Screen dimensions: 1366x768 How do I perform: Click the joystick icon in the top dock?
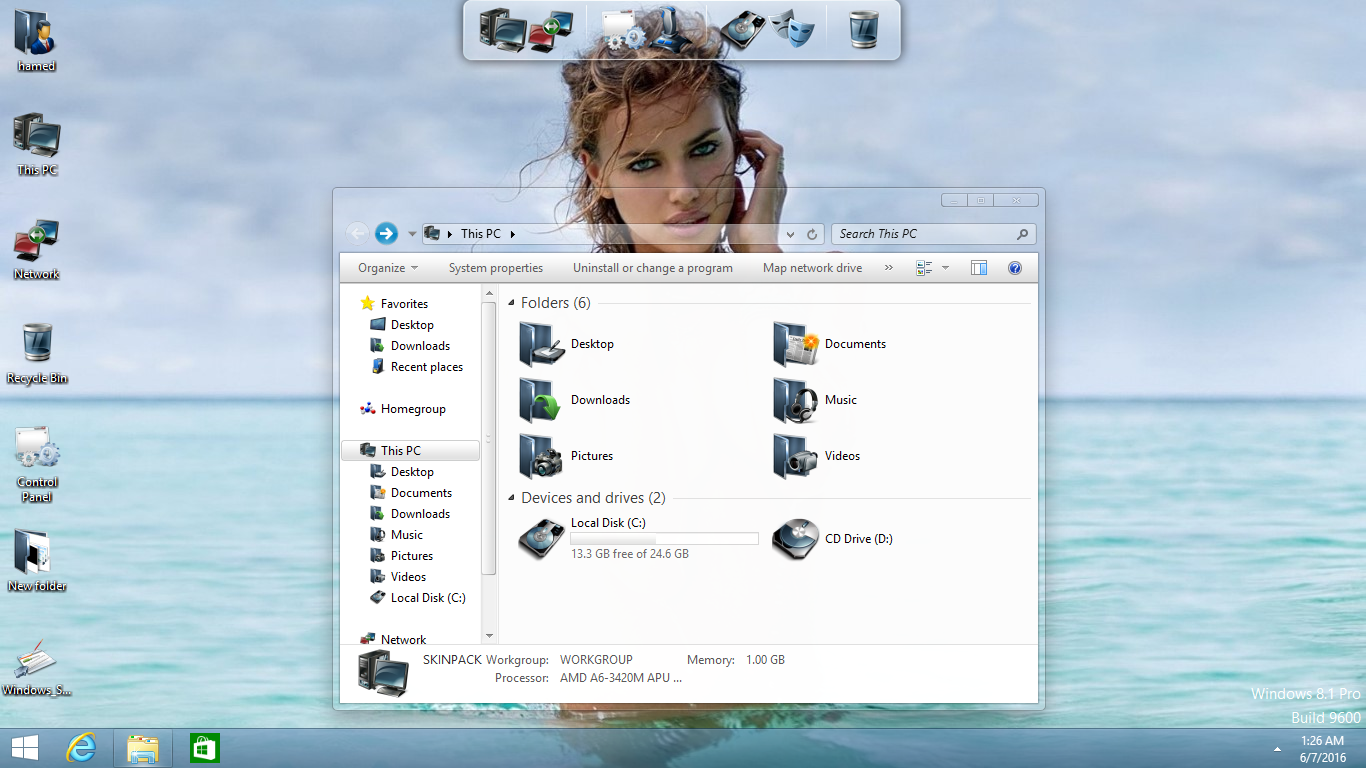tap(670, 26)
